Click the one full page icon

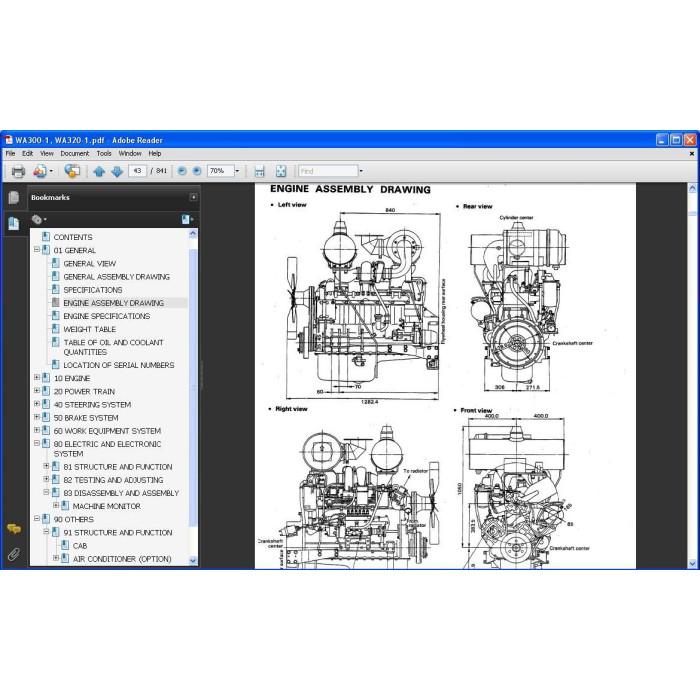[281, 171]
